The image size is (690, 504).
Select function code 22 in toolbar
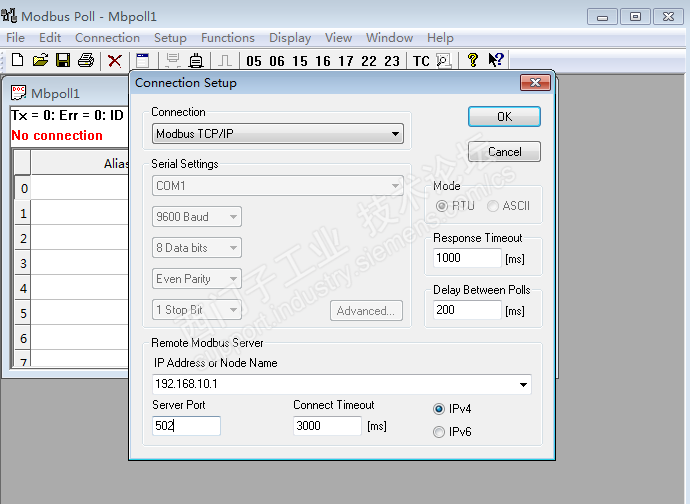tap(369, 61)
